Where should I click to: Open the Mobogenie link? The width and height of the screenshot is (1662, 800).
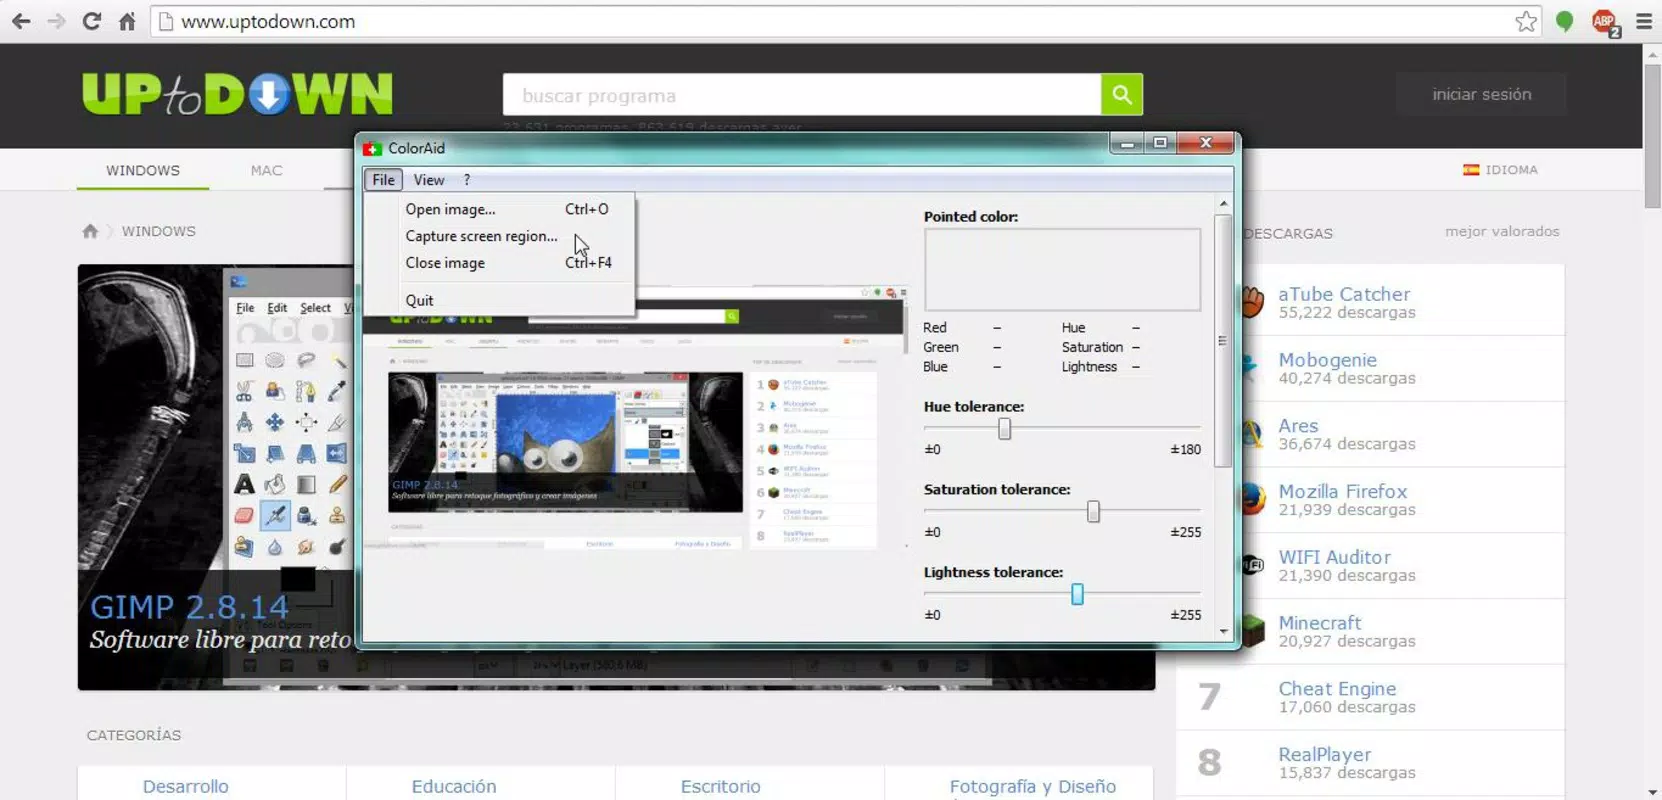click(1327, 360)
